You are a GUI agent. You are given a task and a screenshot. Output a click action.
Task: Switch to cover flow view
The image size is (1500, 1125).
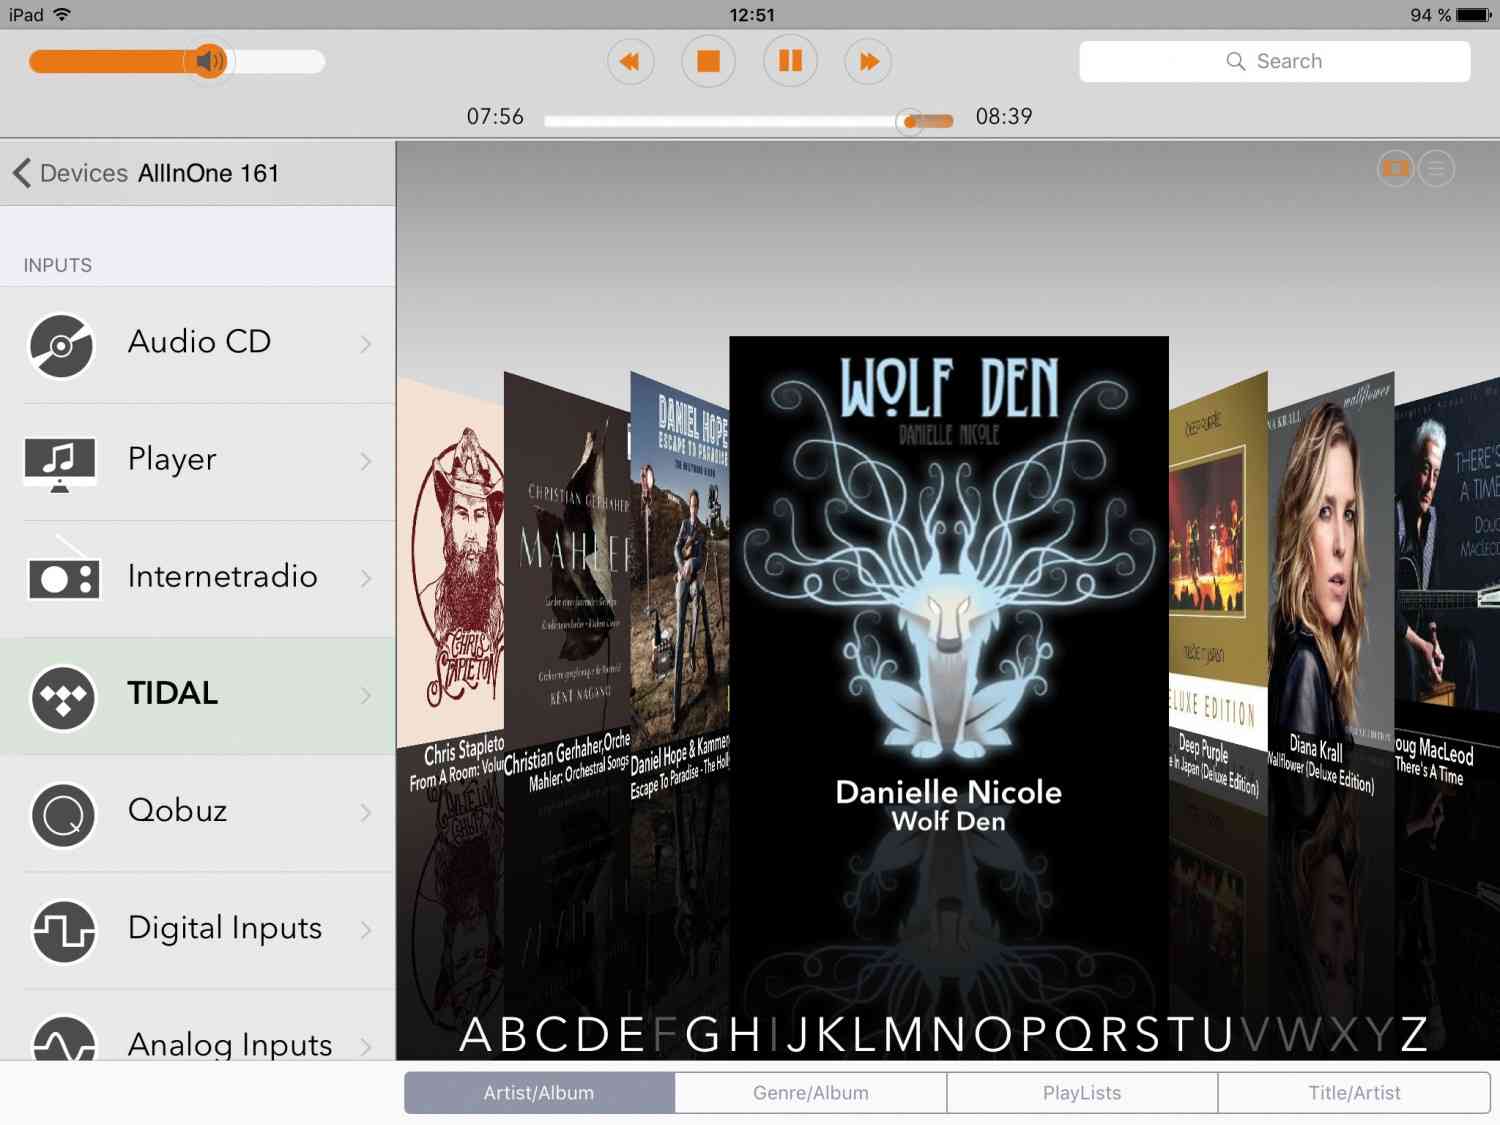click(1396, 168)
